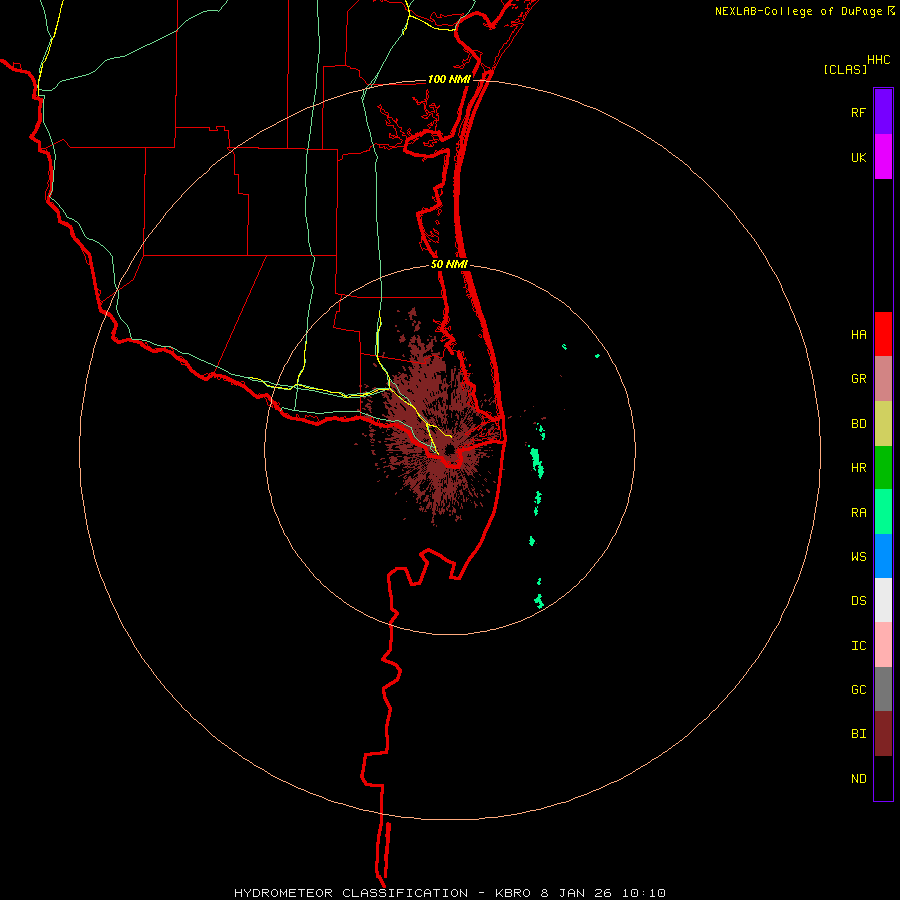Image resolution: width=900 pixels, height=900 pixels.
Task: Click the BI legend label
Action: (859, 734)
